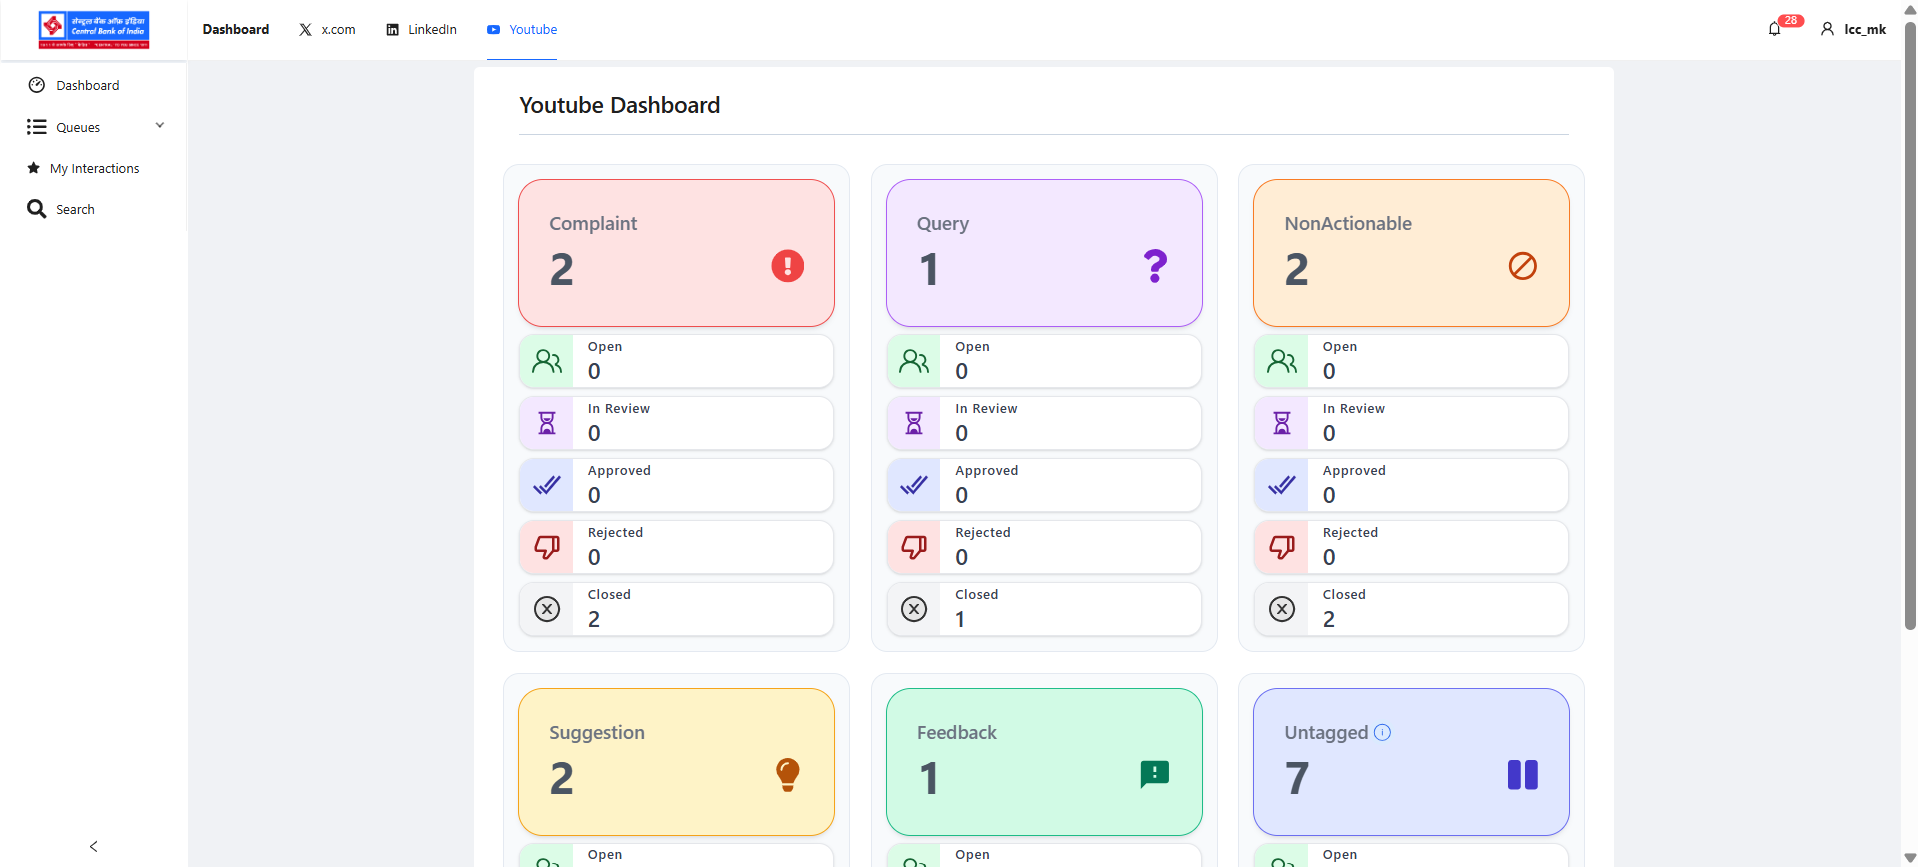1918x867 pixels.
Task: Click the Feedback message alert icon
Action: [1155, 774]
